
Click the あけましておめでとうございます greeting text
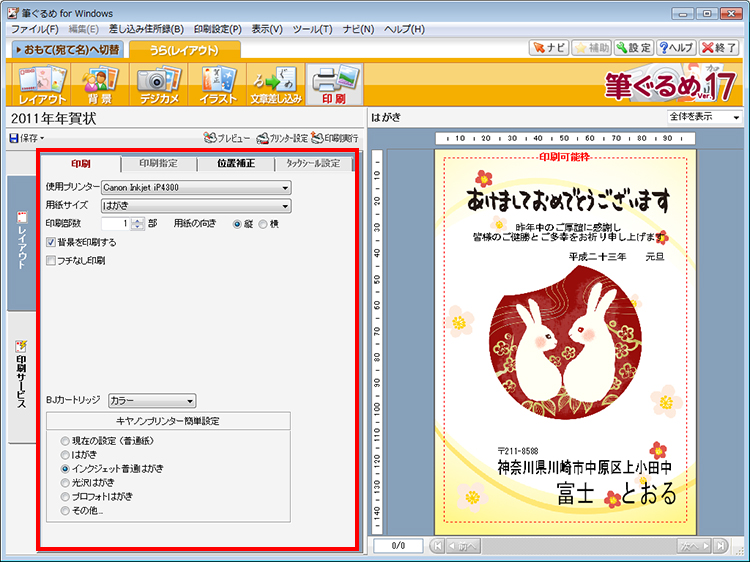[567, 199]
